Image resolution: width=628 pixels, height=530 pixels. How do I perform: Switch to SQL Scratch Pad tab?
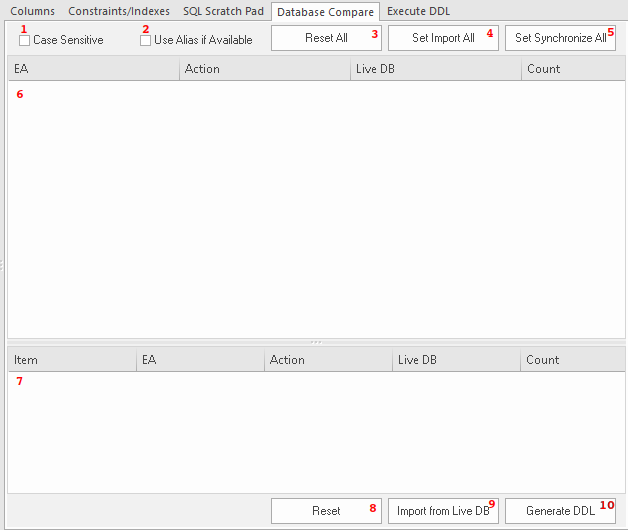tap(223, 11)
